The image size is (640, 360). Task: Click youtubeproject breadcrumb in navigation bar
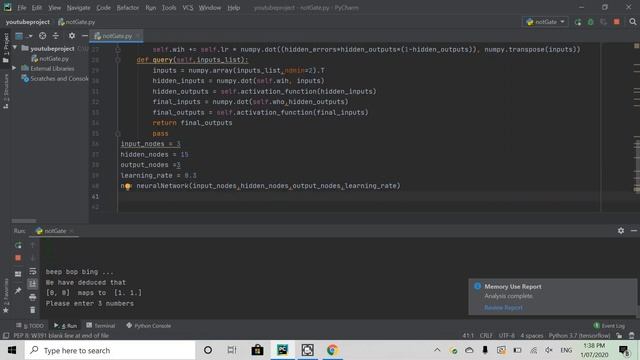(28, 22)
